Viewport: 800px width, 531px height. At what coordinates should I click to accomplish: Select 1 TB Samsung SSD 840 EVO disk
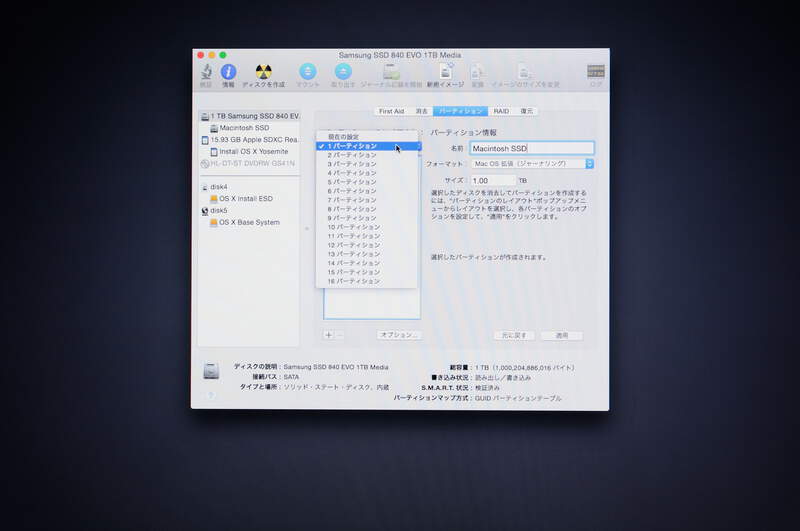249,116
